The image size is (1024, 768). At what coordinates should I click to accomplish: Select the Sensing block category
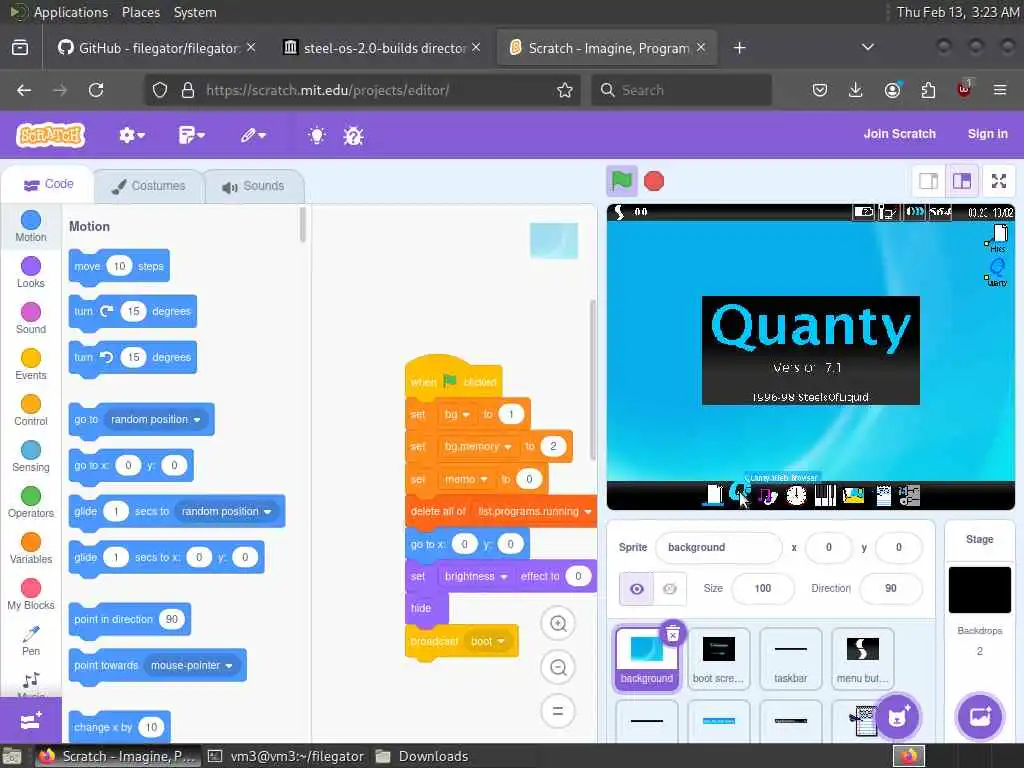point(31,456)
